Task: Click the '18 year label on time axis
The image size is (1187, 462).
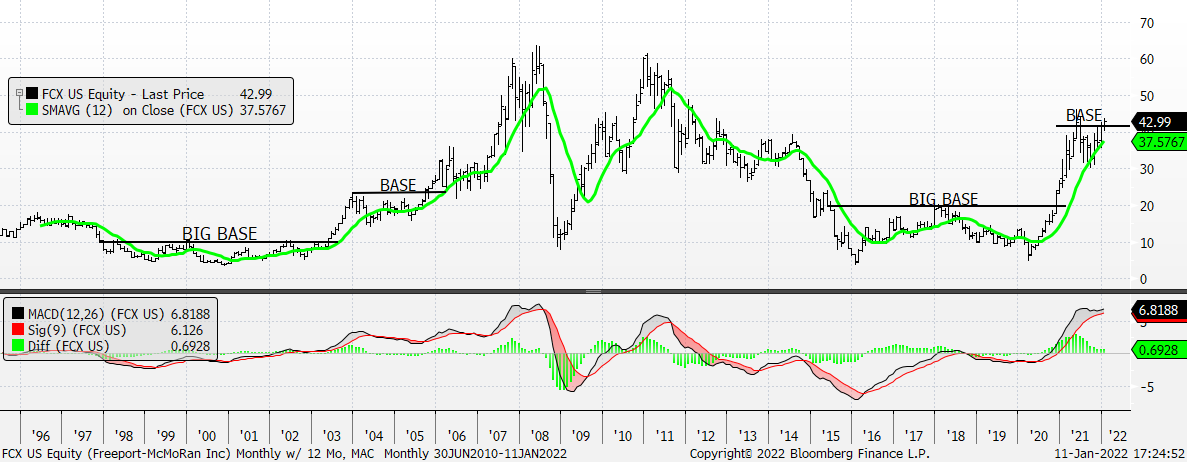Action: click(x=956, y=437)
